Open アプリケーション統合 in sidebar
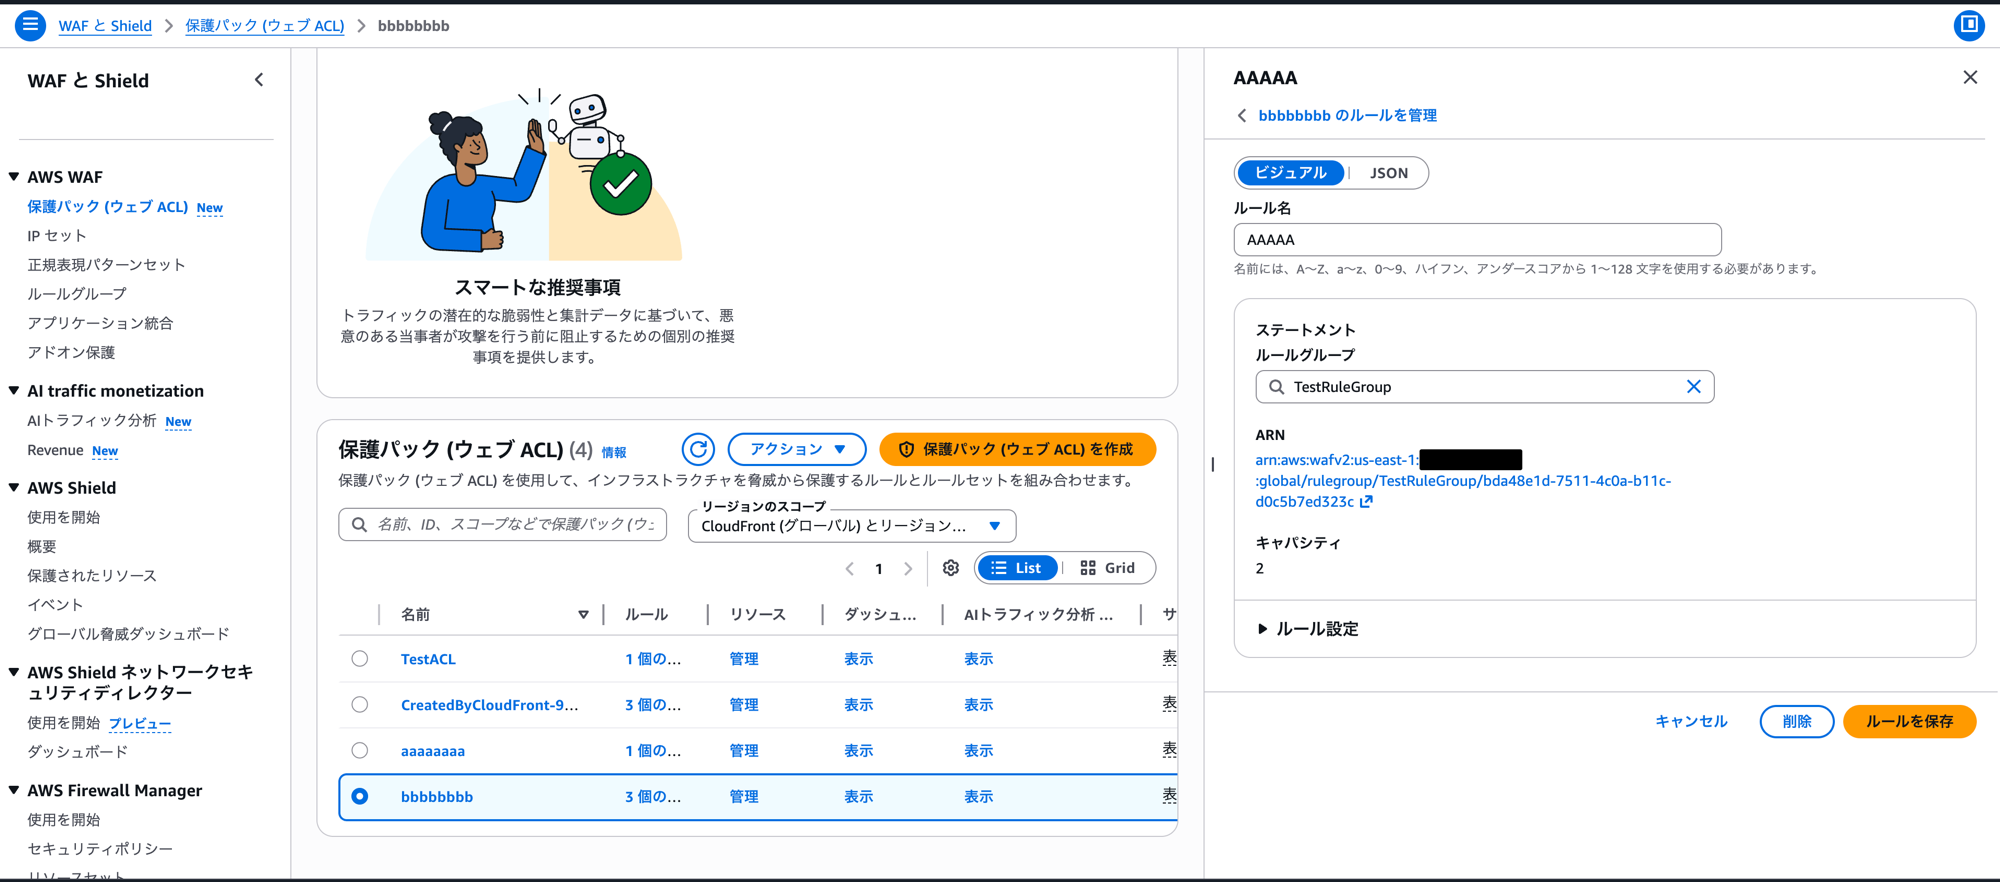Image resolution: width=2000 pixels, height=882 pixels. tap(100, 323)
